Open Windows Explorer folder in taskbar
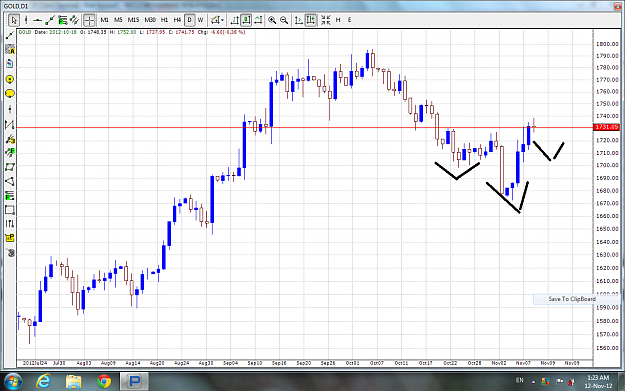 (74, 381)
